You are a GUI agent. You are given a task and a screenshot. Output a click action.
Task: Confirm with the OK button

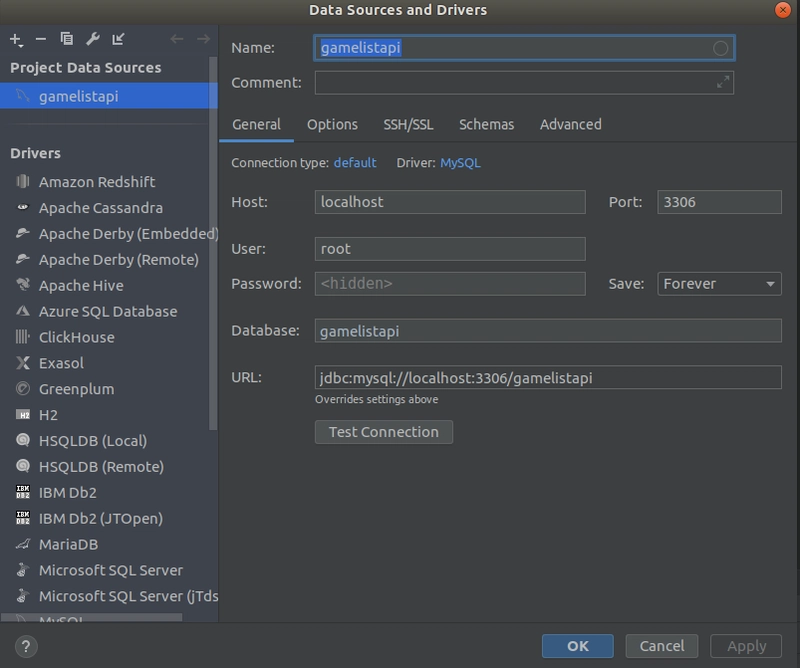pos(578,646)
